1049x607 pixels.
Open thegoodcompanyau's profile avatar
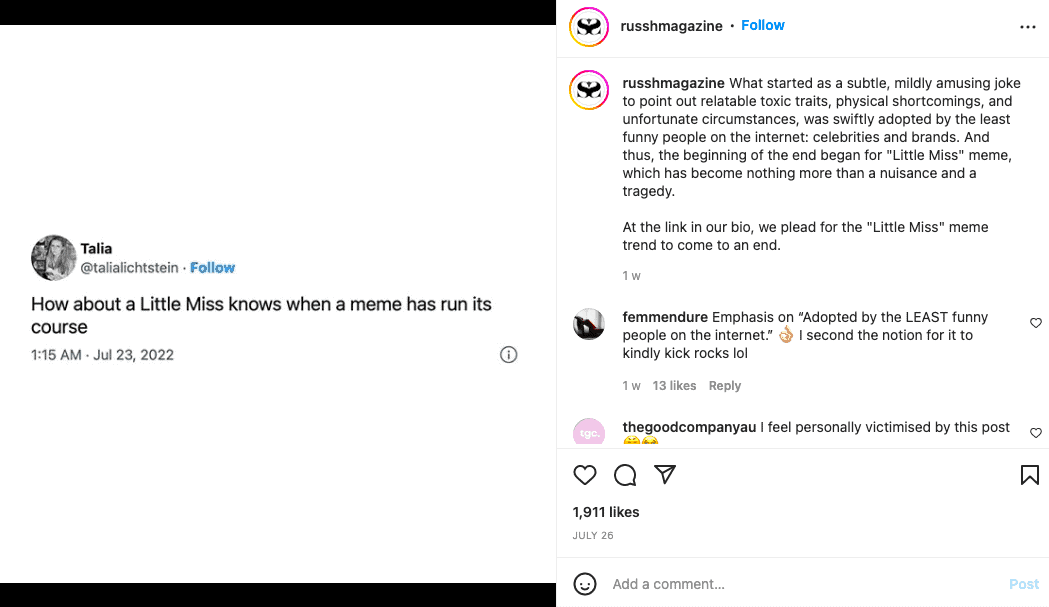click(x=589, y=433)
